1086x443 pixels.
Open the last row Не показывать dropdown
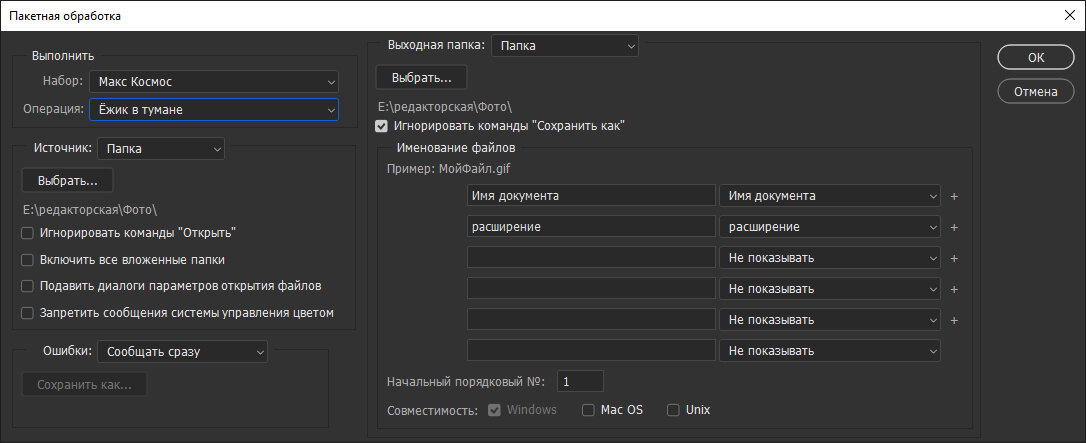coord(830,350)
